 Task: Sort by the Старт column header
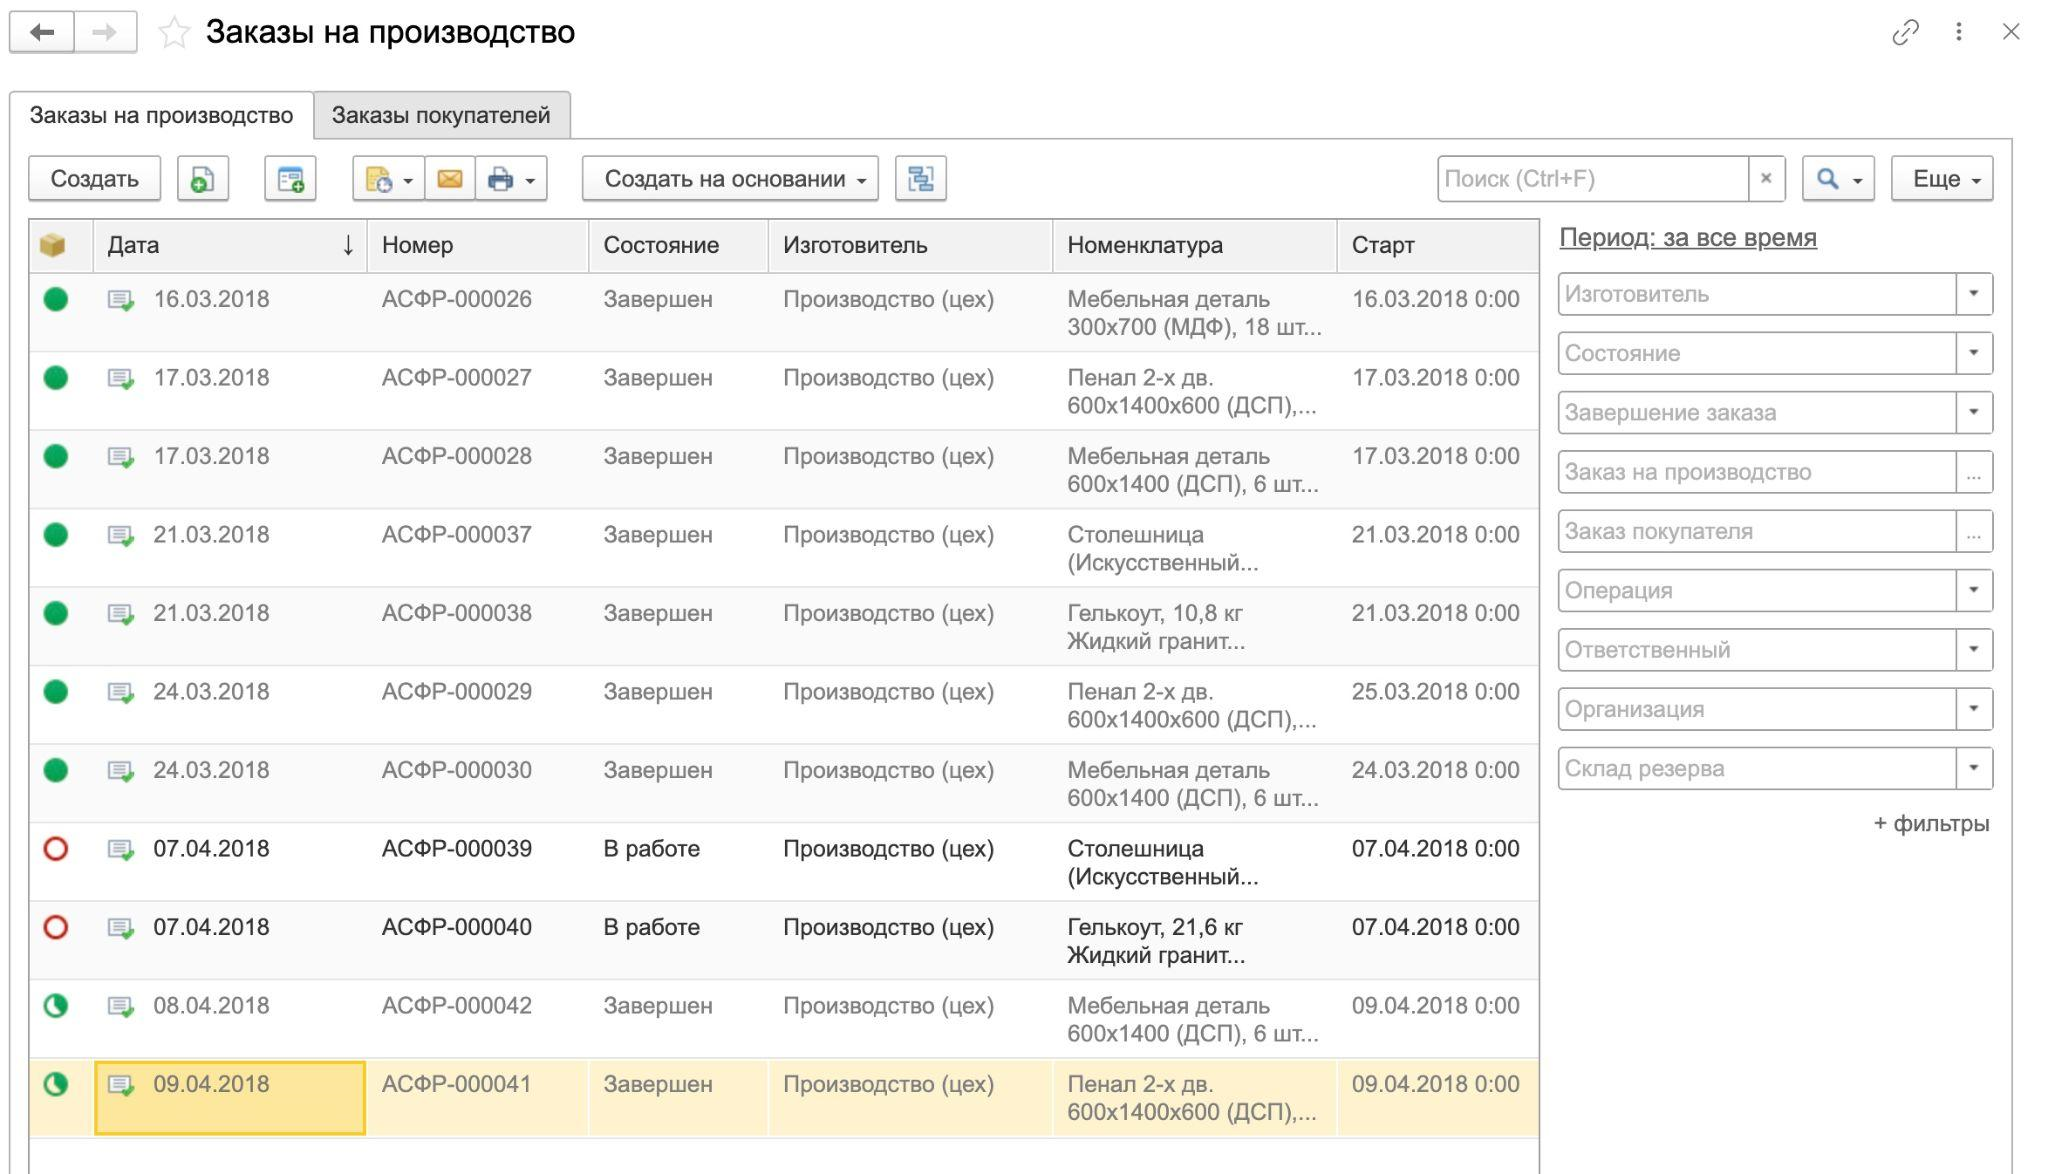click(1437, 245)
